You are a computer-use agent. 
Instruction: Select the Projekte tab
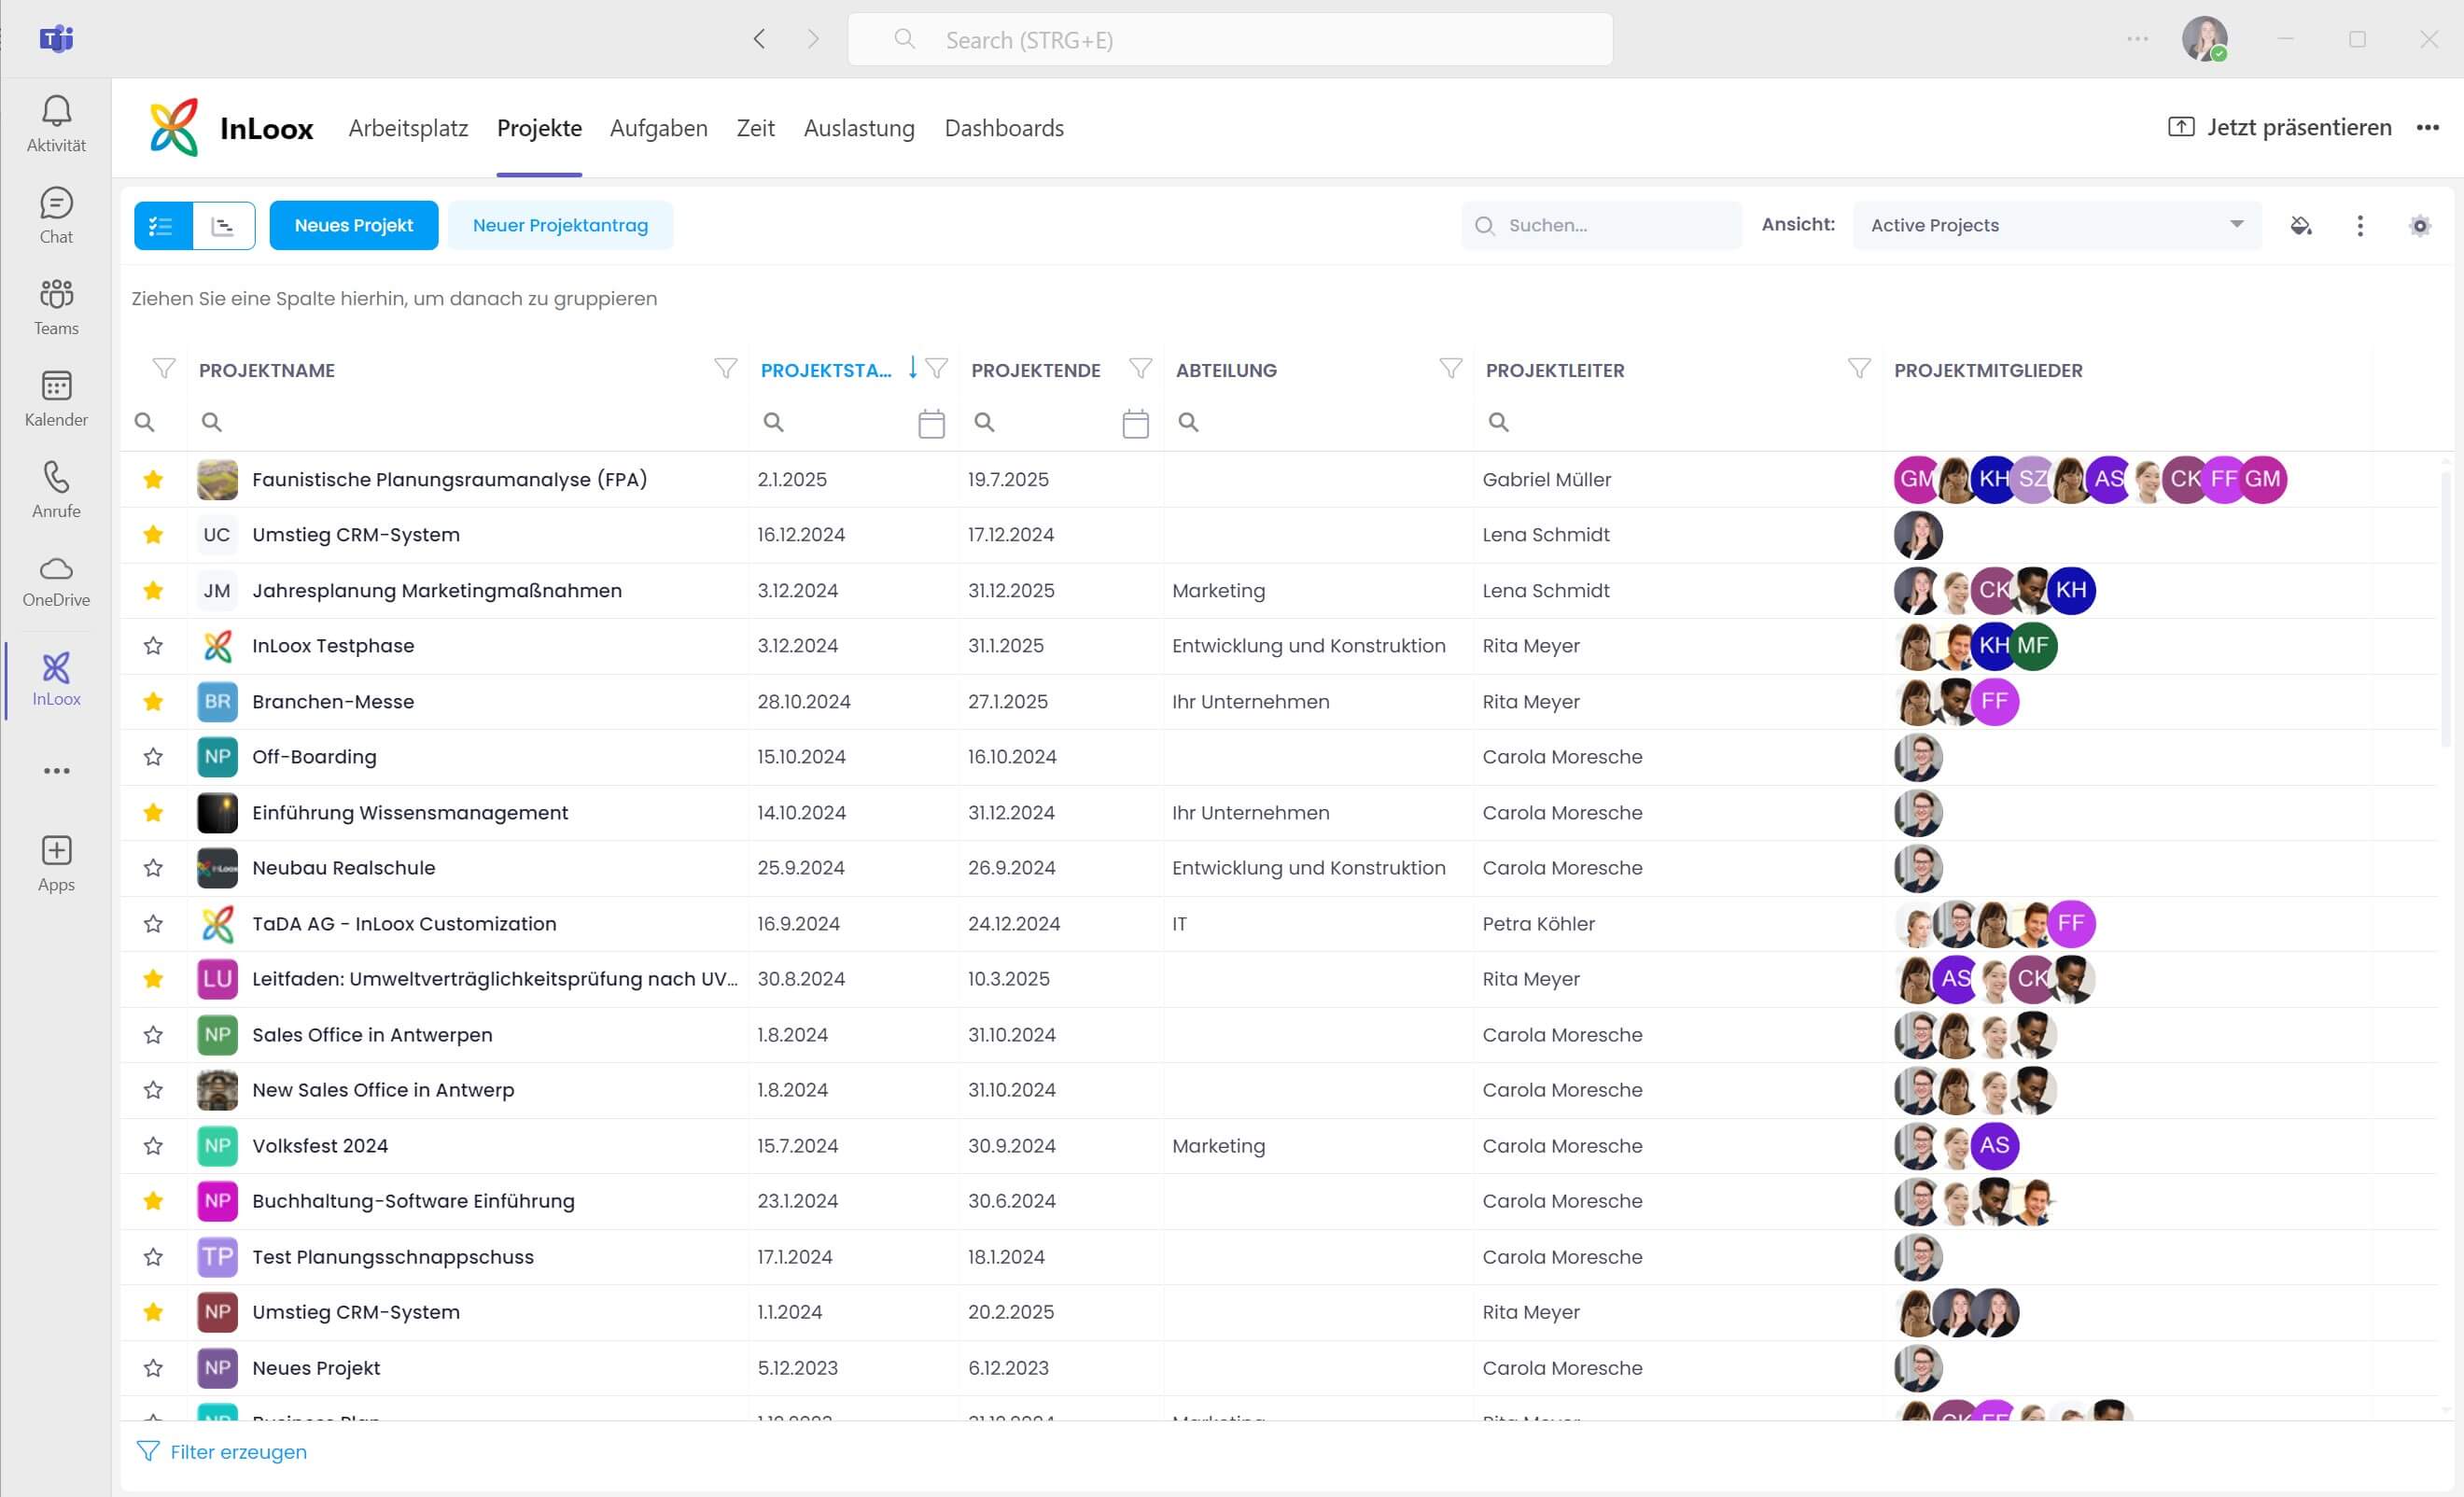[539, 128]
